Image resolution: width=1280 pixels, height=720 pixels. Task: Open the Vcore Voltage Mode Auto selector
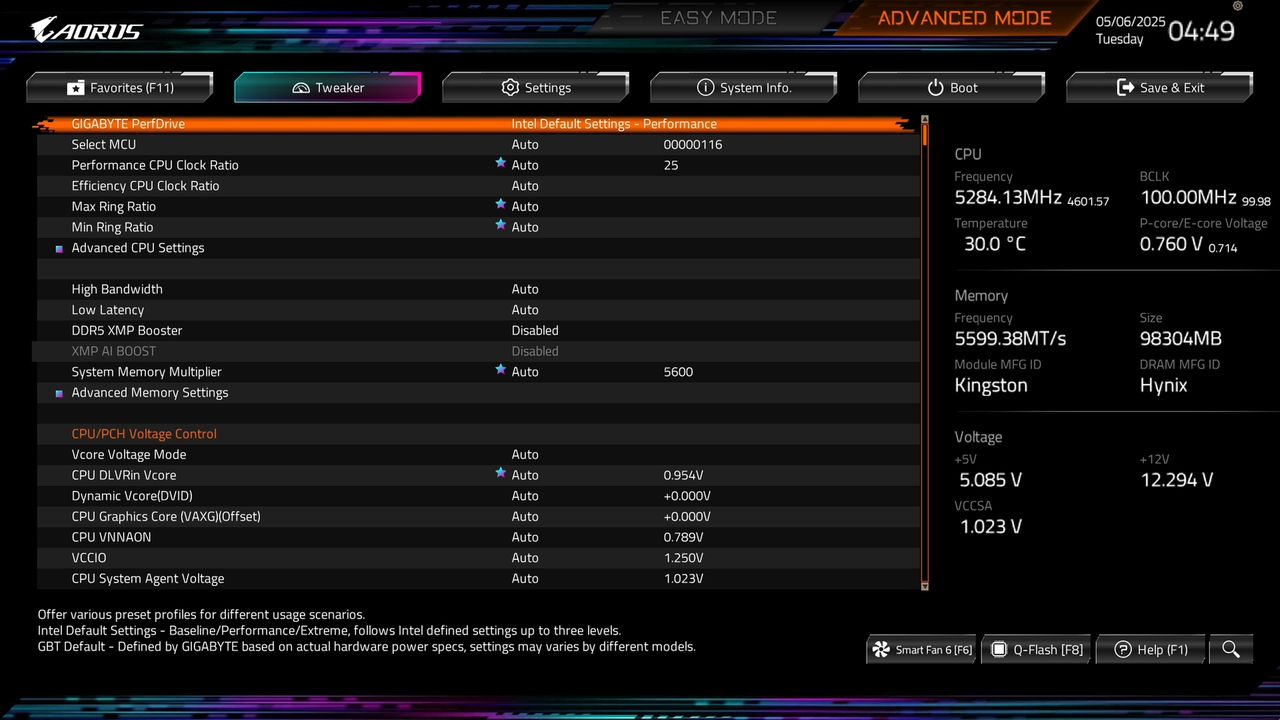click(525, 454)
